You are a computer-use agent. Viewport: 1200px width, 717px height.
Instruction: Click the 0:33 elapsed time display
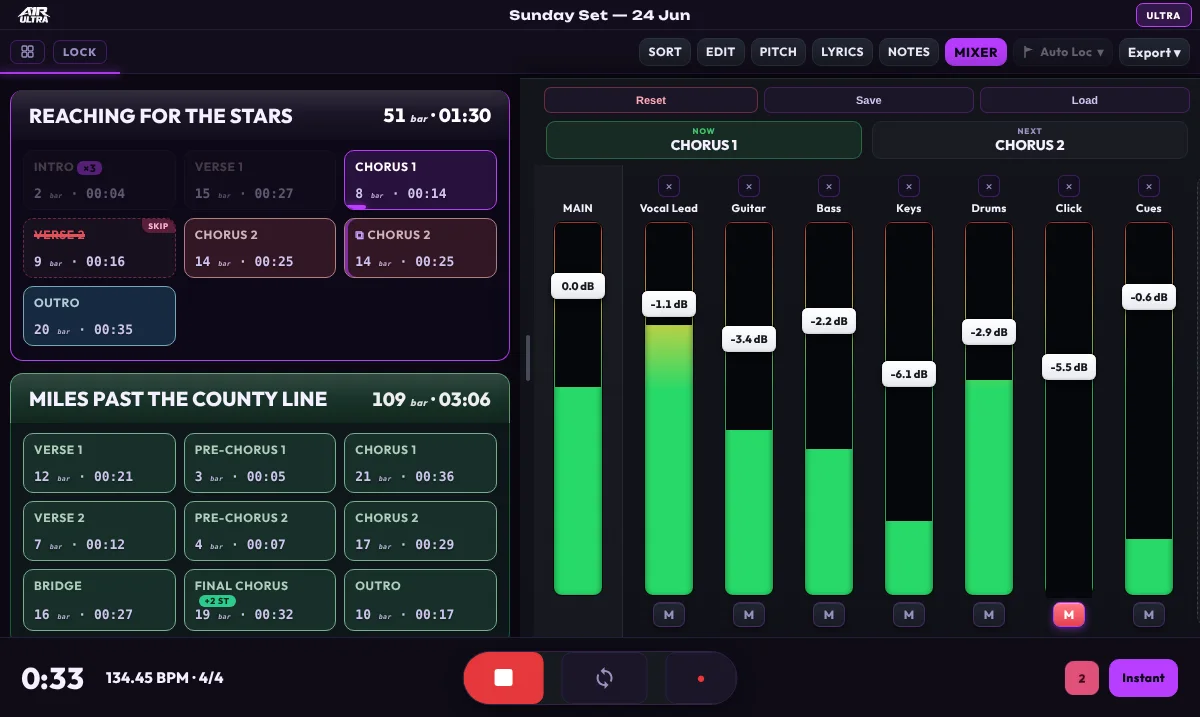point(52,678)
